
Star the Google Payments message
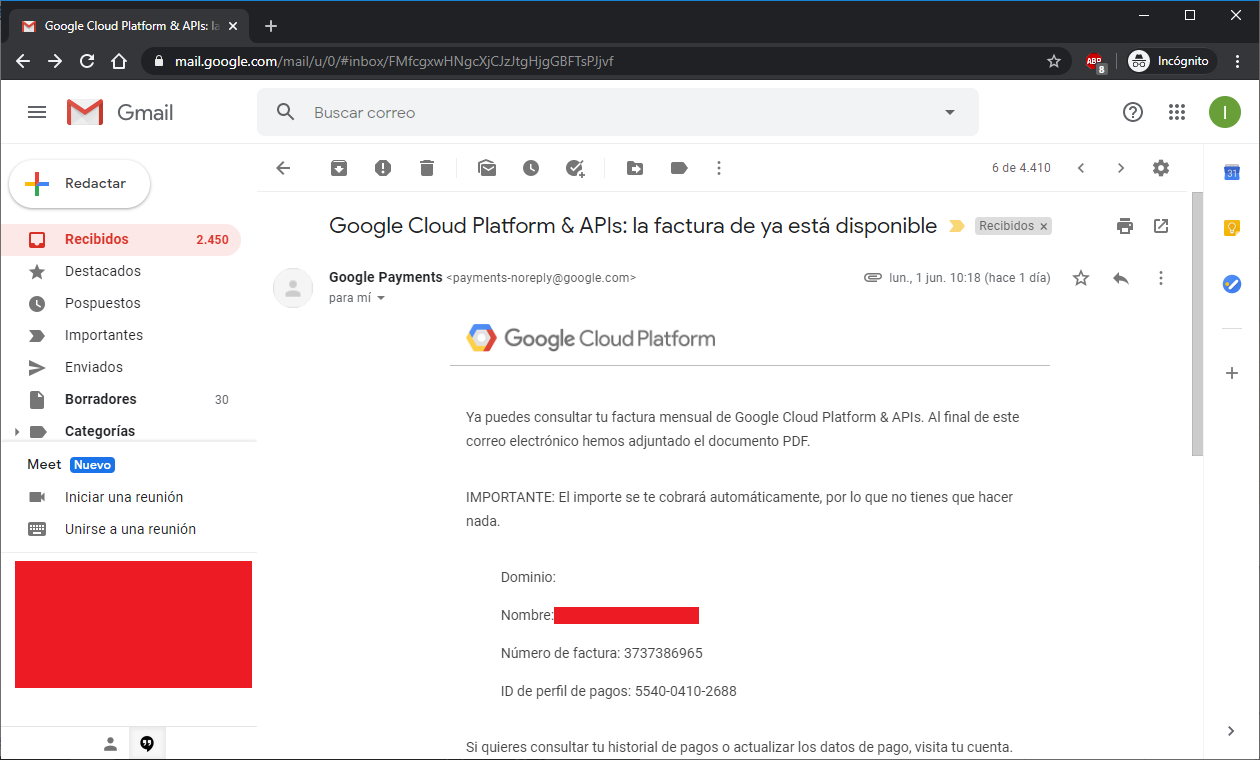(x=1081, y=278)
